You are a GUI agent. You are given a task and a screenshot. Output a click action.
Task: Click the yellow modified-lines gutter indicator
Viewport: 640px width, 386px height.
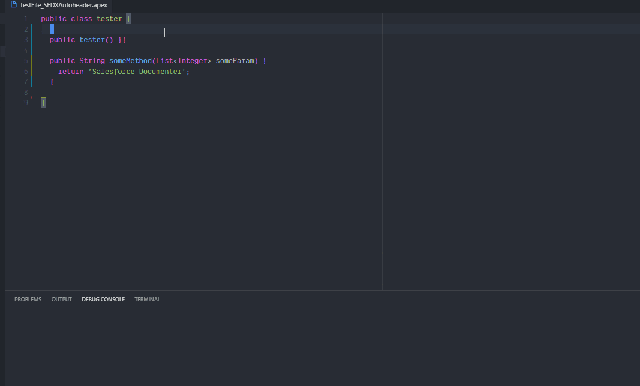31,66
